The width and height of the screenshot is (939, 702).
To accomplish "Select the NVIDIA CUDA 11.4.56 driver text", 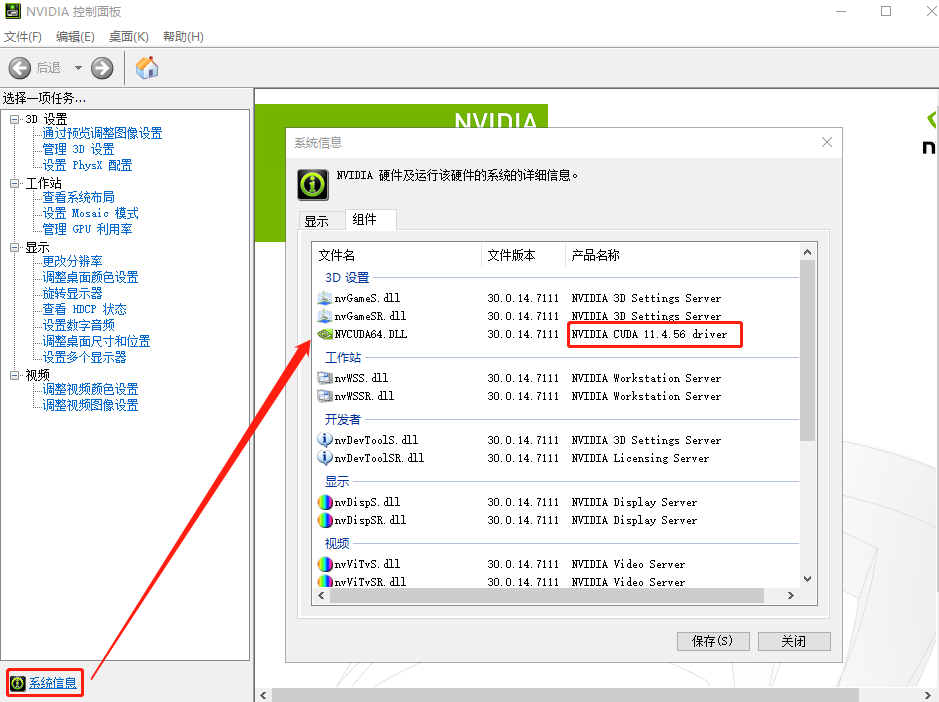I will 649,334.
